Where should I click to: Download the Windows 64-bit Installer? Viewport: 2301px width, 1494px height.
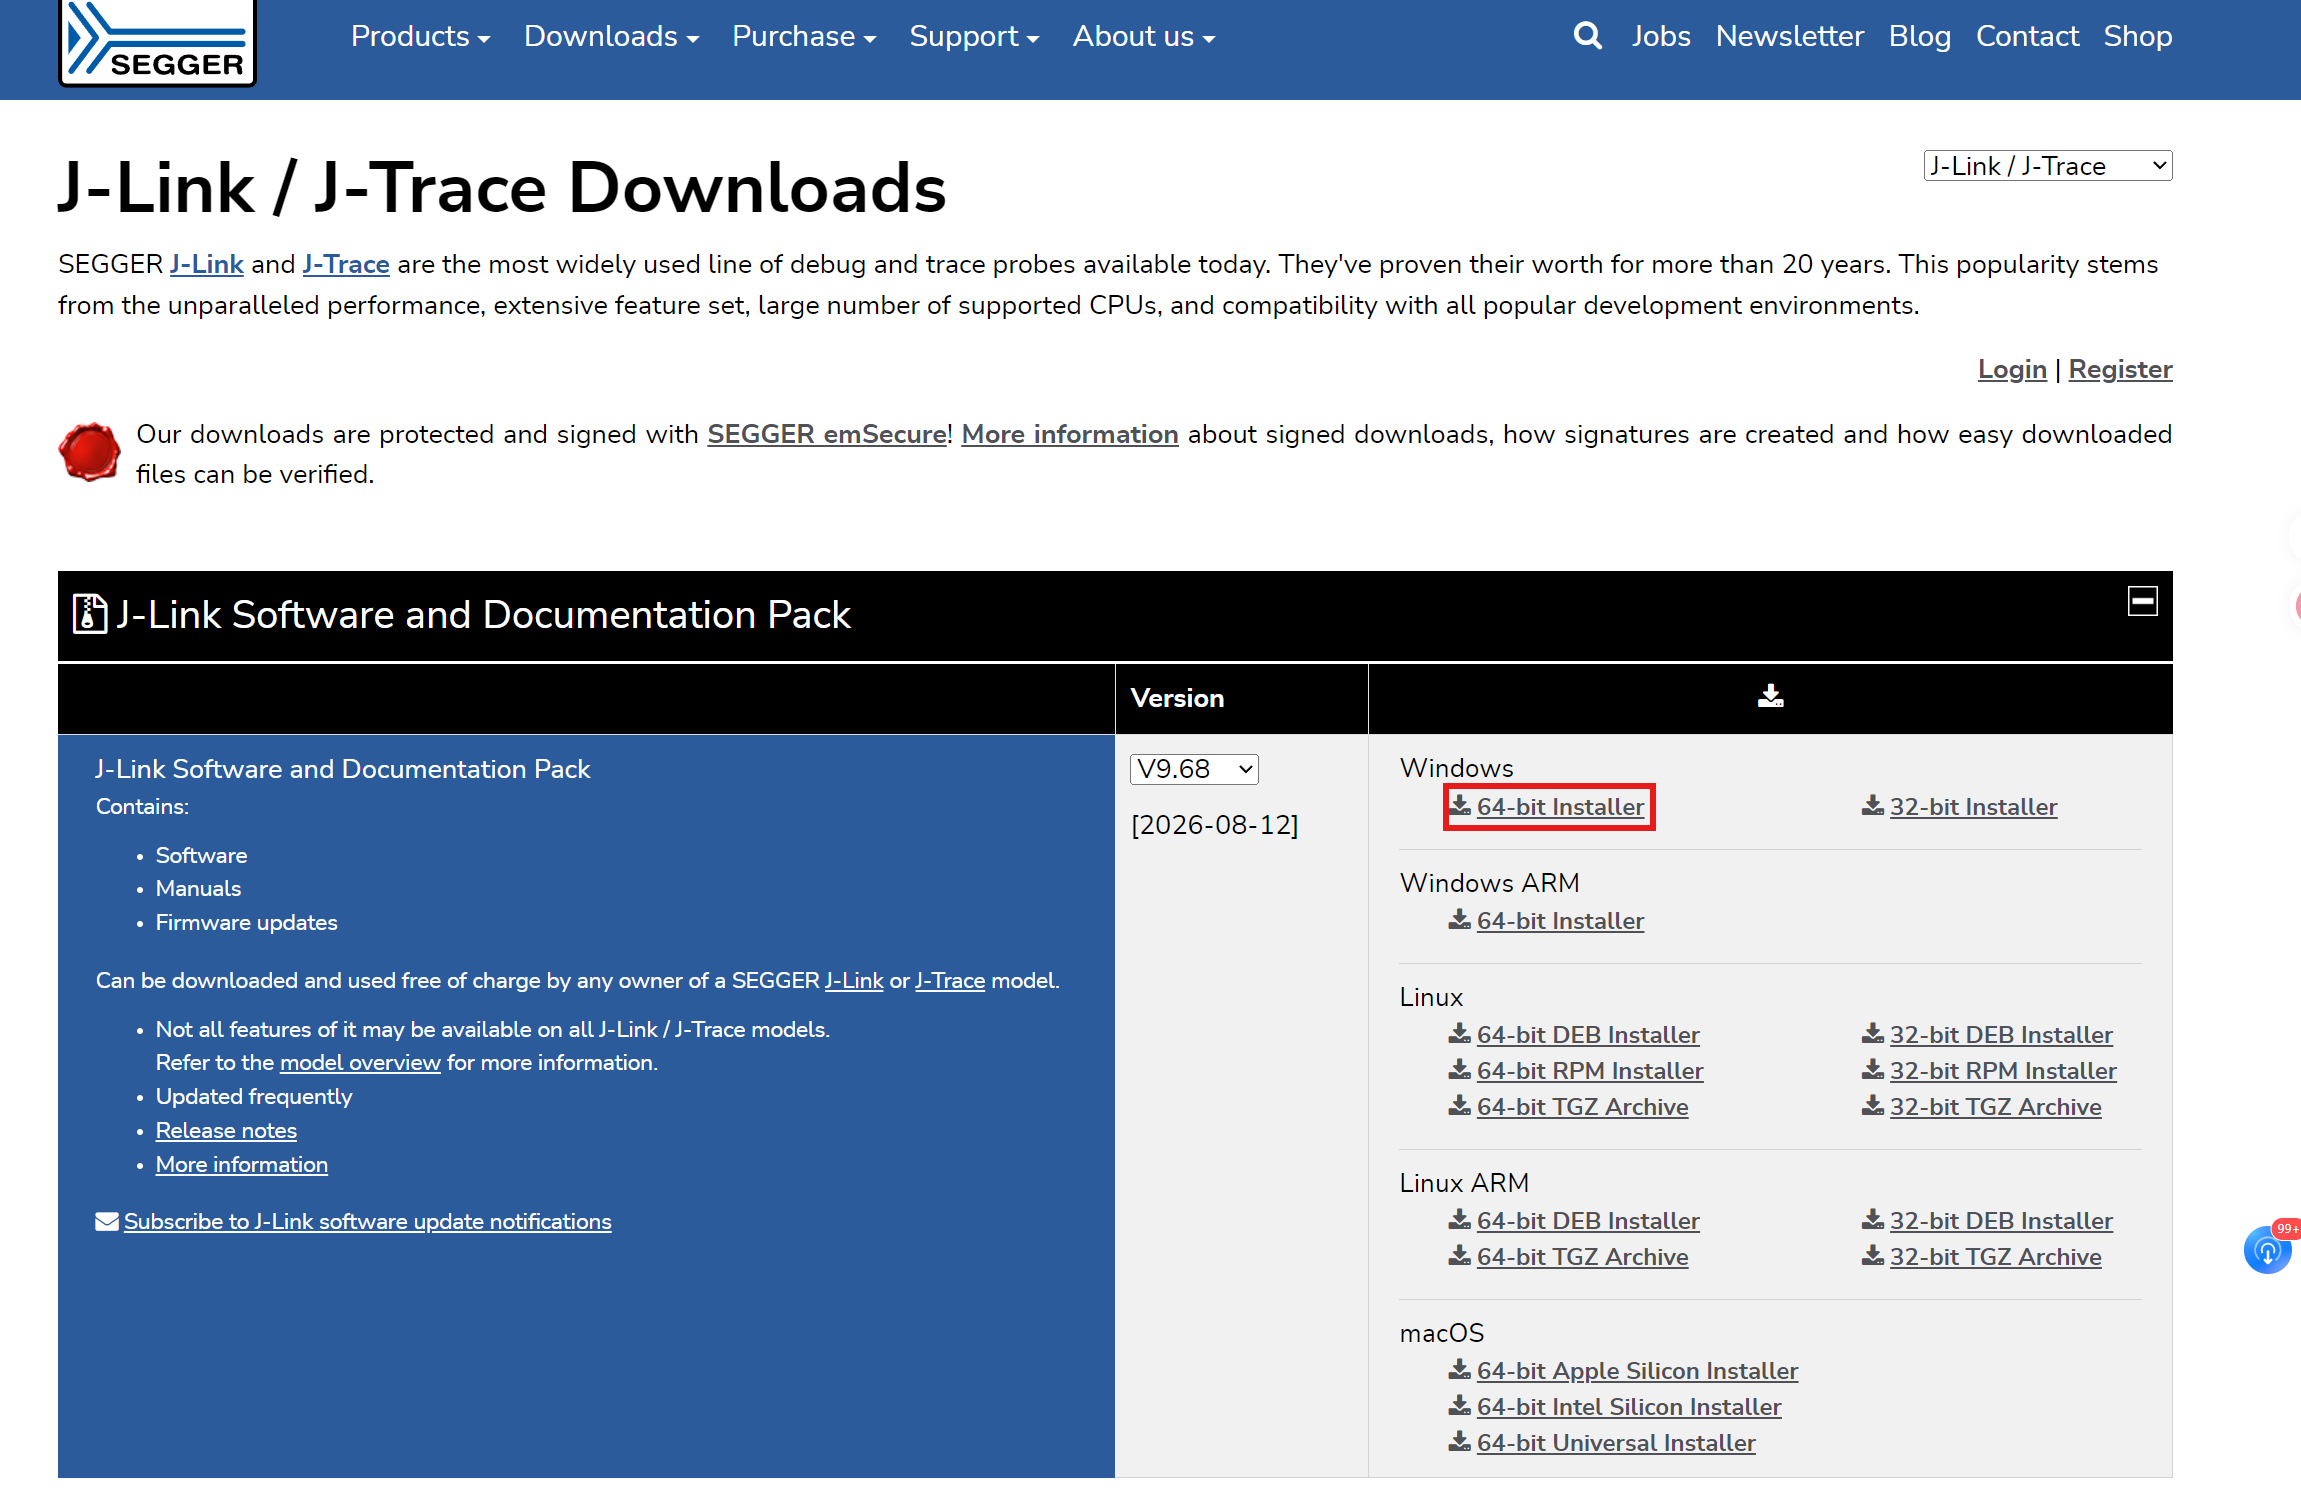coord(1547,807)
